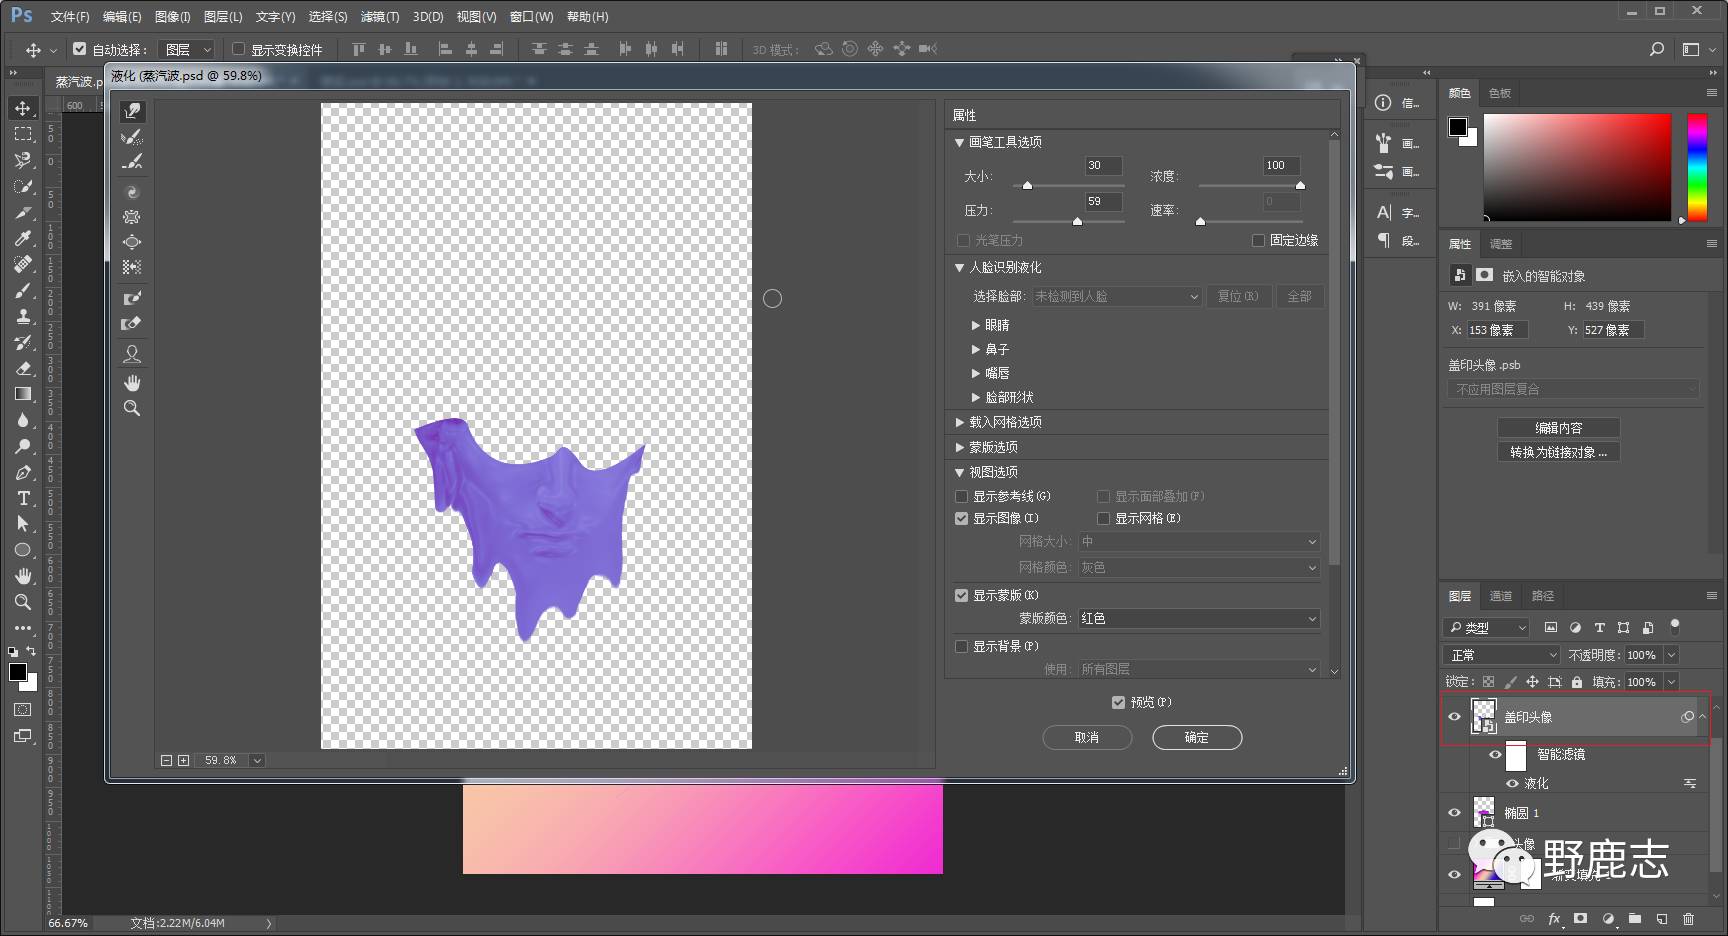
Task: Select the Type tool in main toolbar
Action: (x=23, y=498)
